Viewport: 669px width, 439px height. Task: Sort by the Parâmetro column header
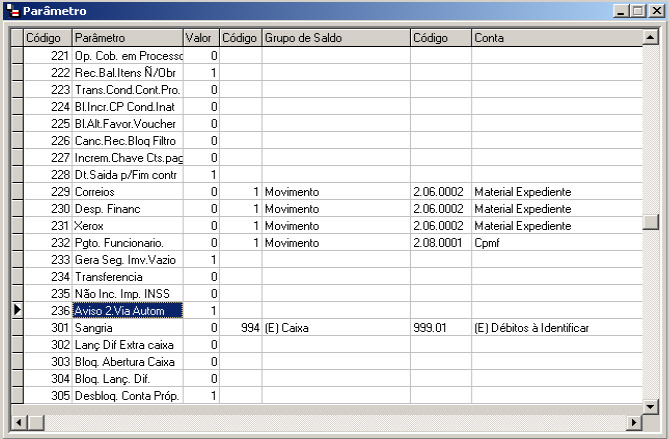point(128,38)
